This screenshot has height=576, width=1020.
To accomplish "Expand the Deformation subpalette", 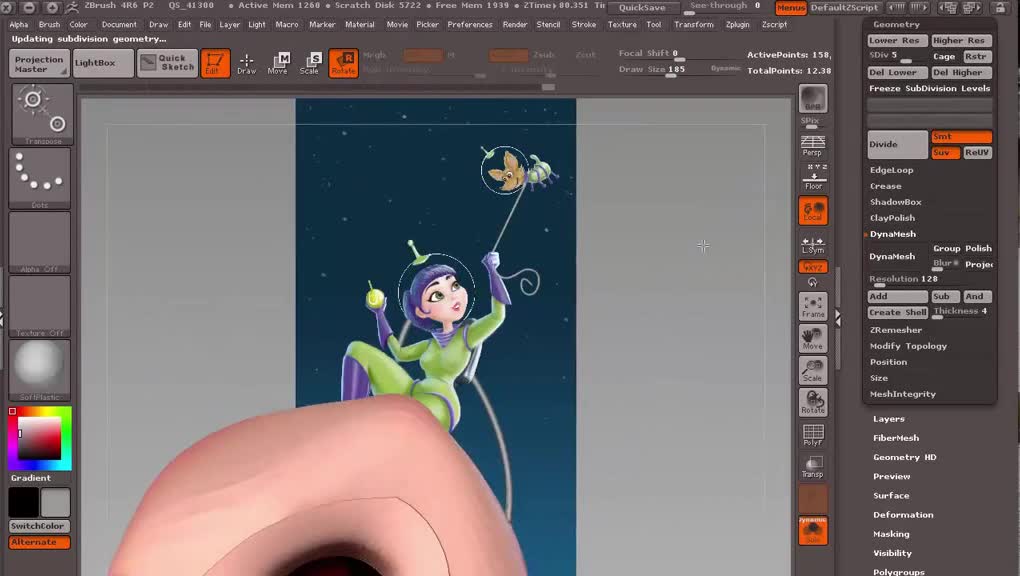I will [x=903, y=515].
